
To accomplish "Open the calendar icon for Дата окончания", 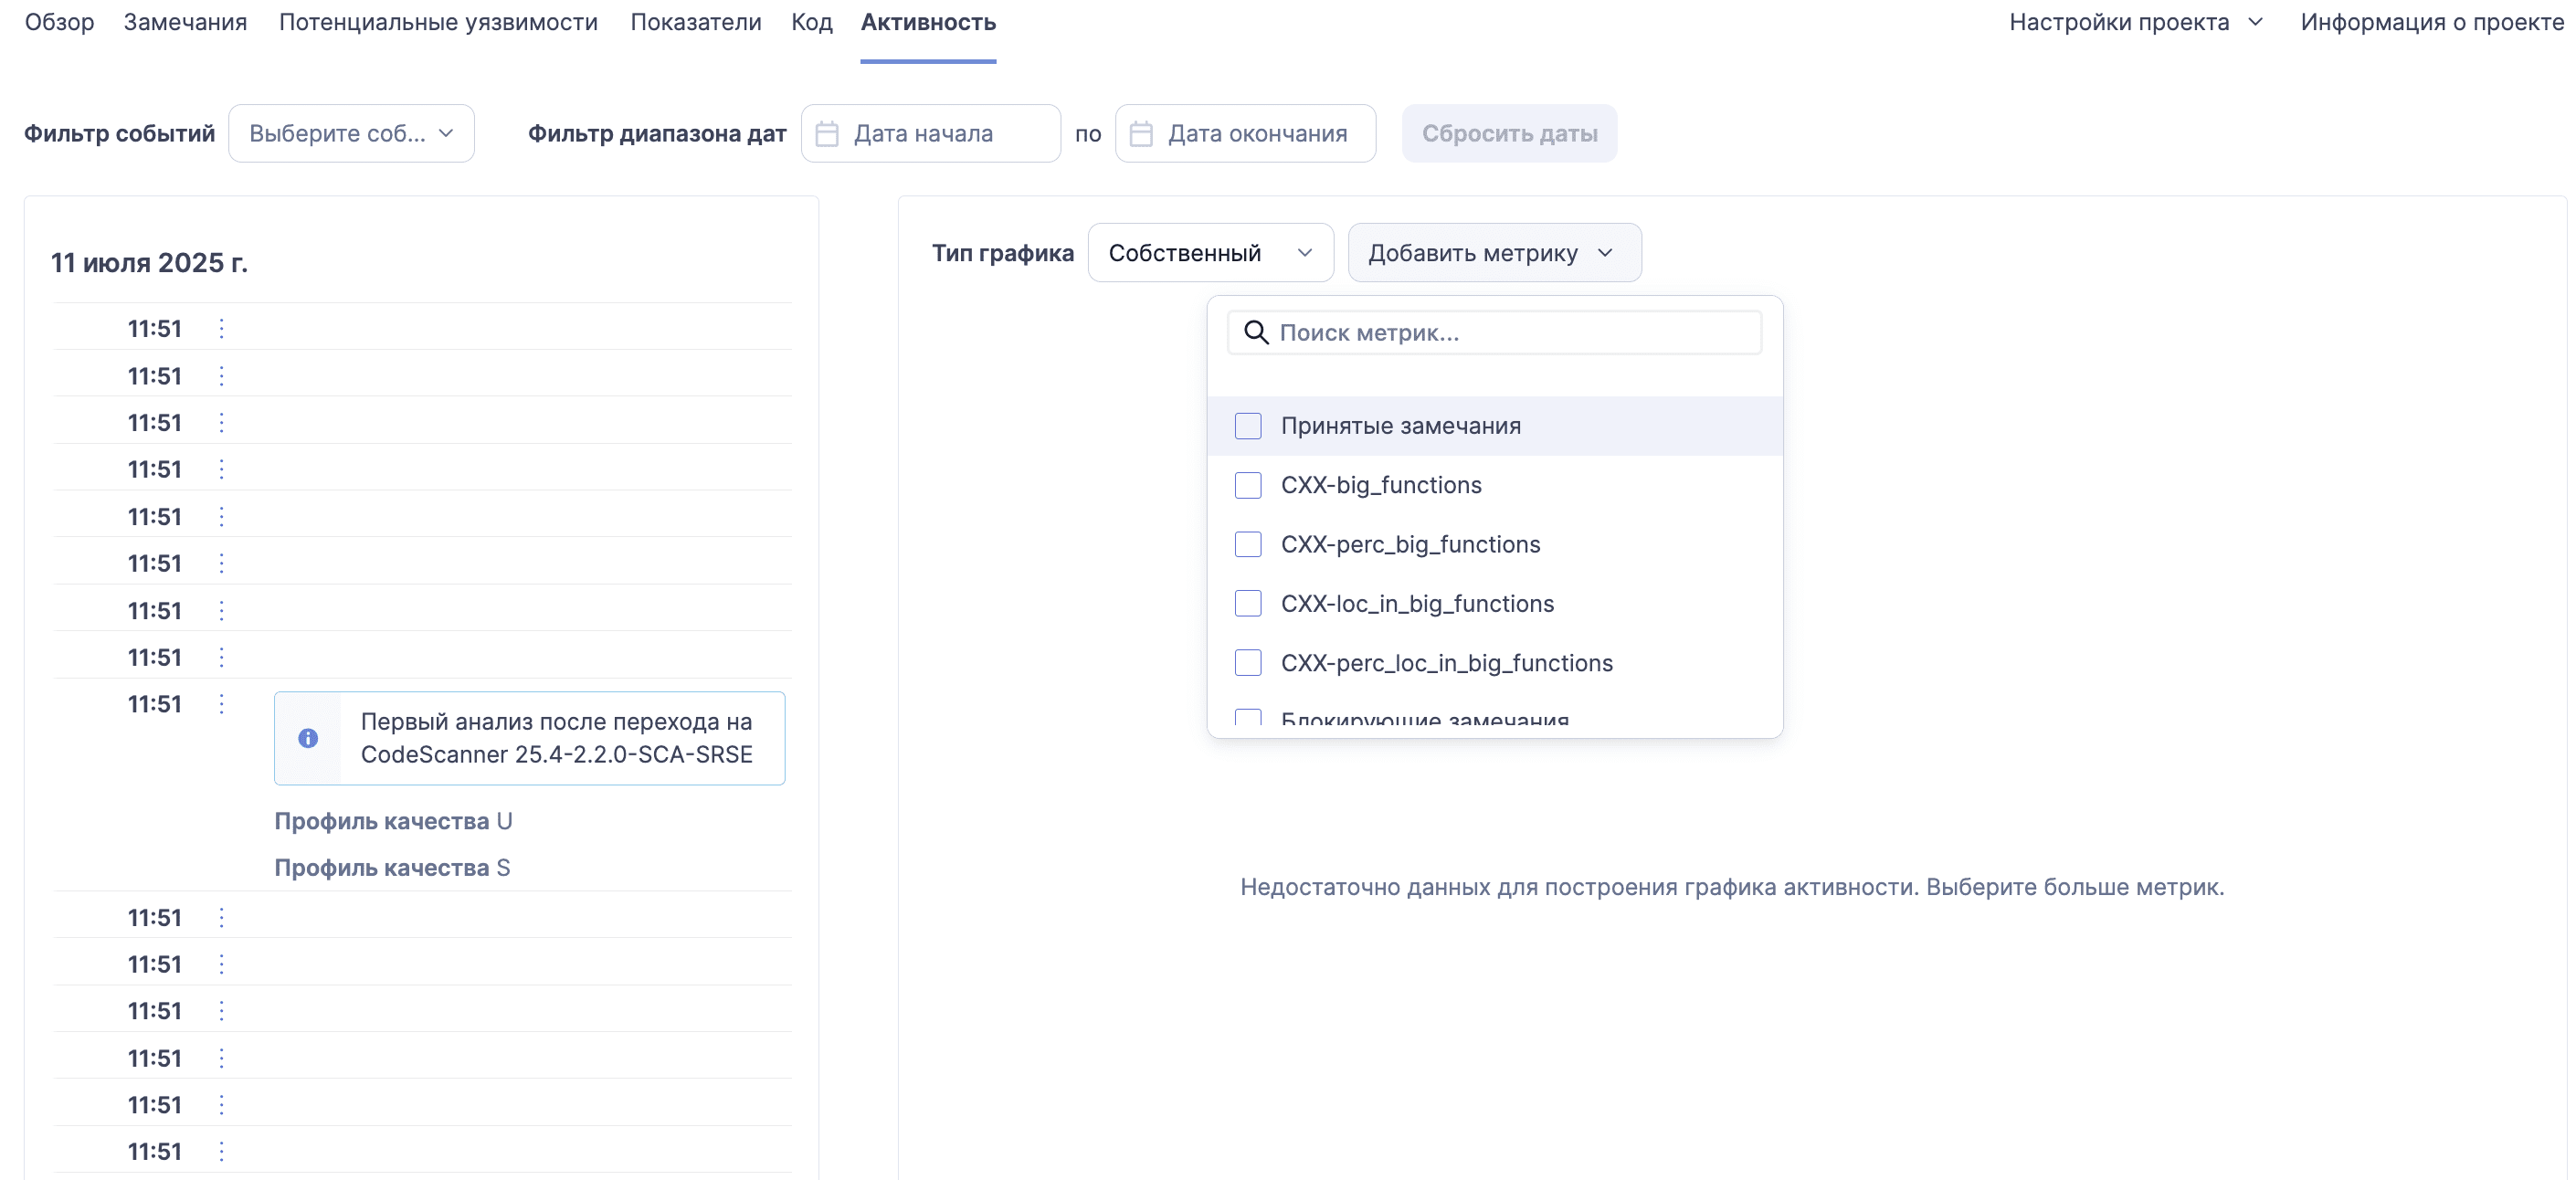I will [x=1141, y=132].
